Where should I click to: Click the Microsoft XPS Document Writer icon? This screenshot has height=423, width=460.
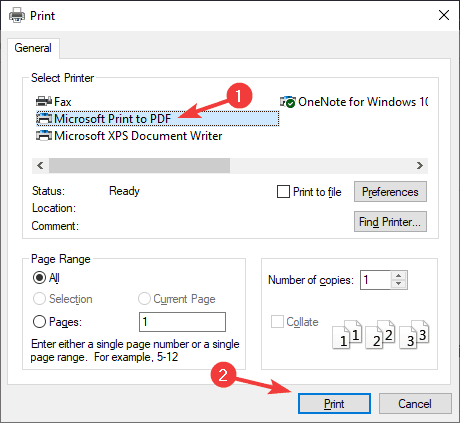click(44, 135)
